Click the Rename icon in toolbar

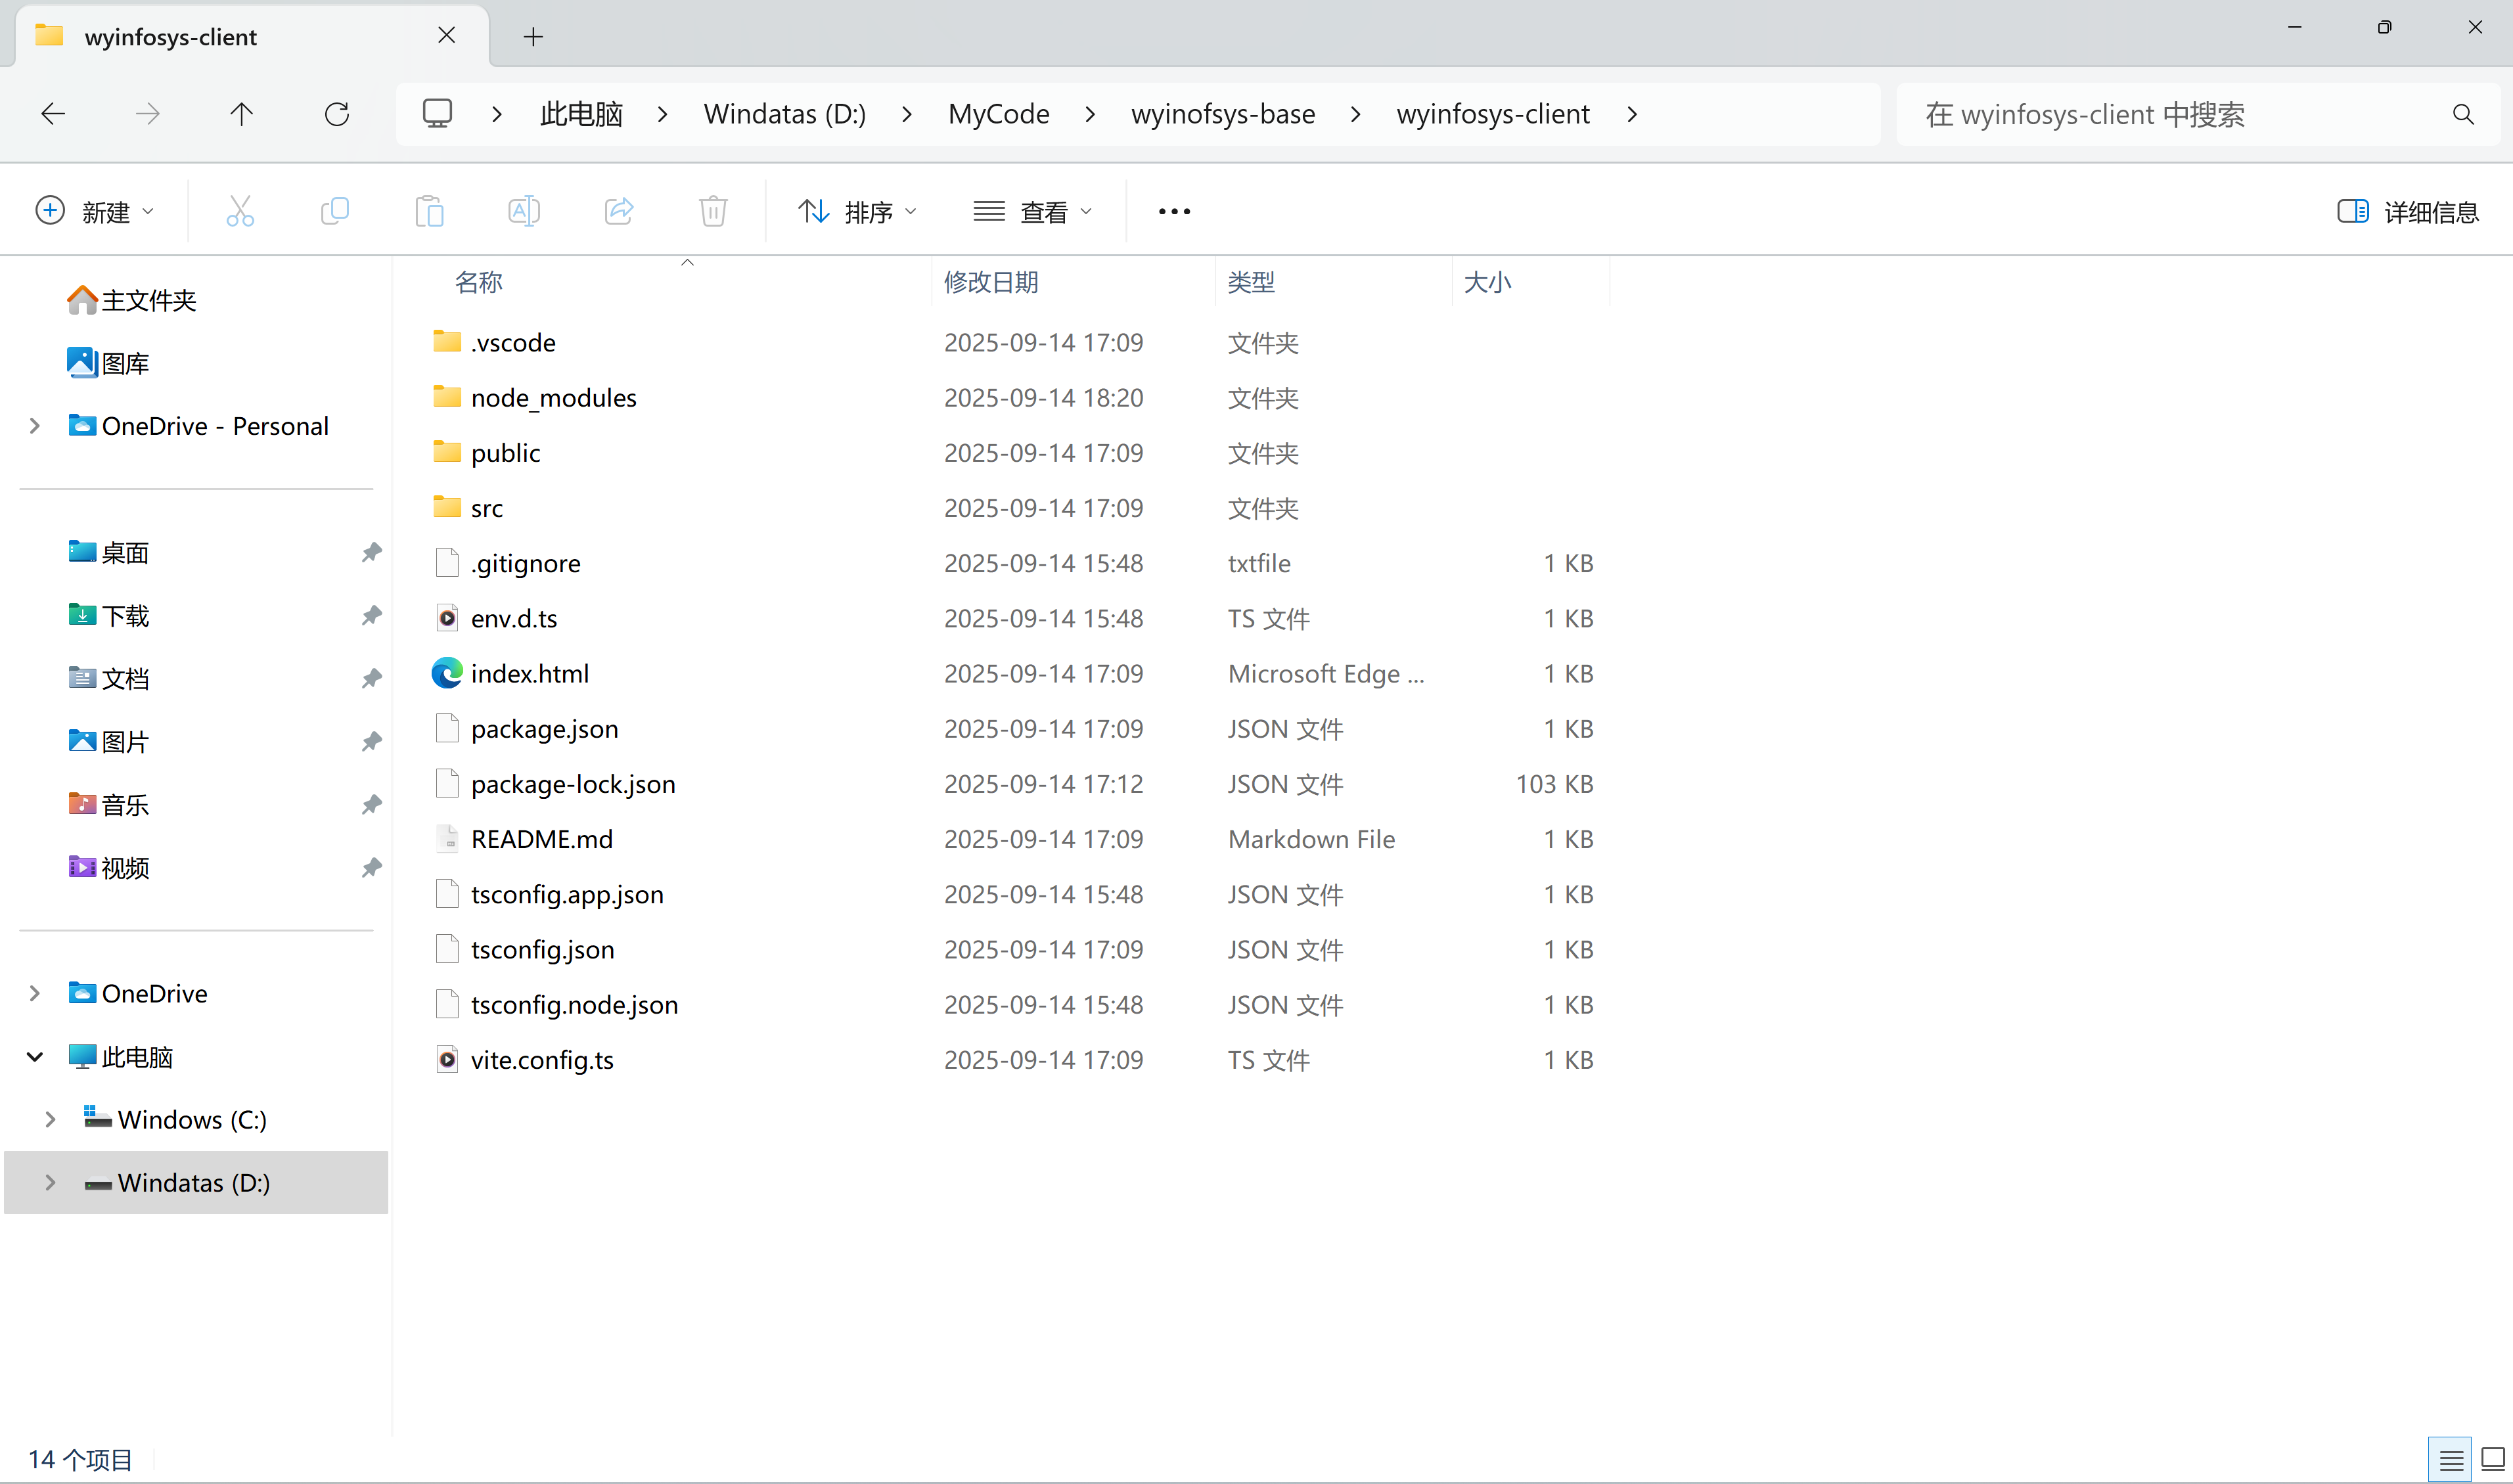coord(524,211)
